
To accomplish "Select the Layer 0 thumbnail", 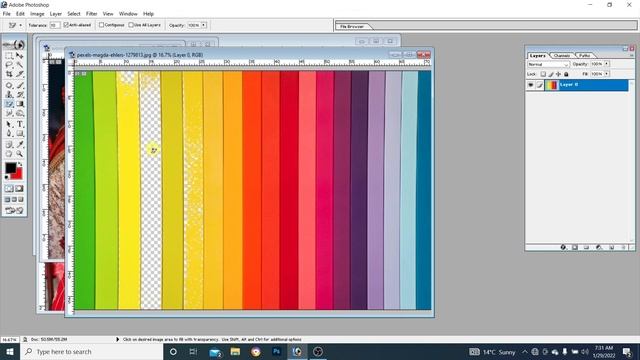I will click(x=552, y=85).
